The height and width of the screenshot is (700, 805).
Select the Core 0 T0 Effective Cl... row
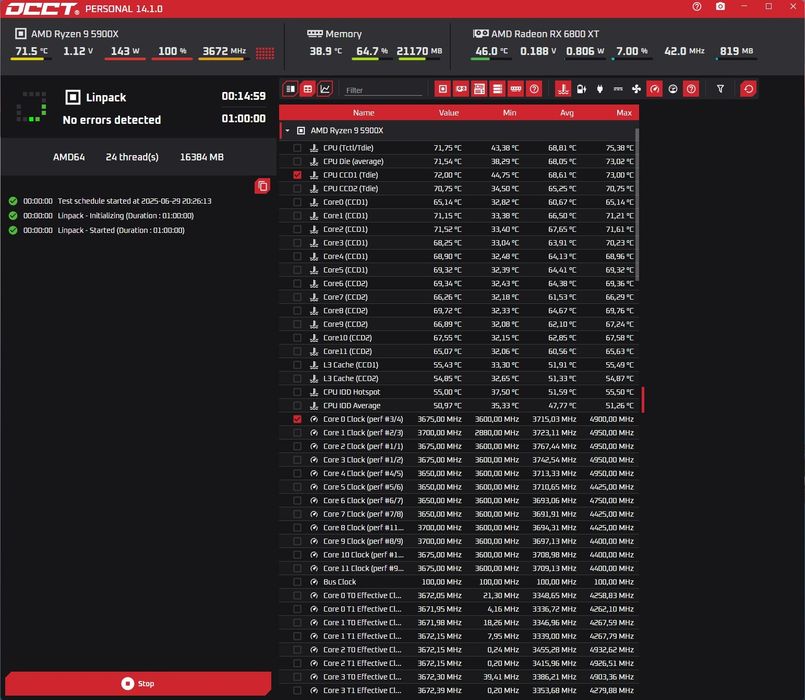[458, 596]
